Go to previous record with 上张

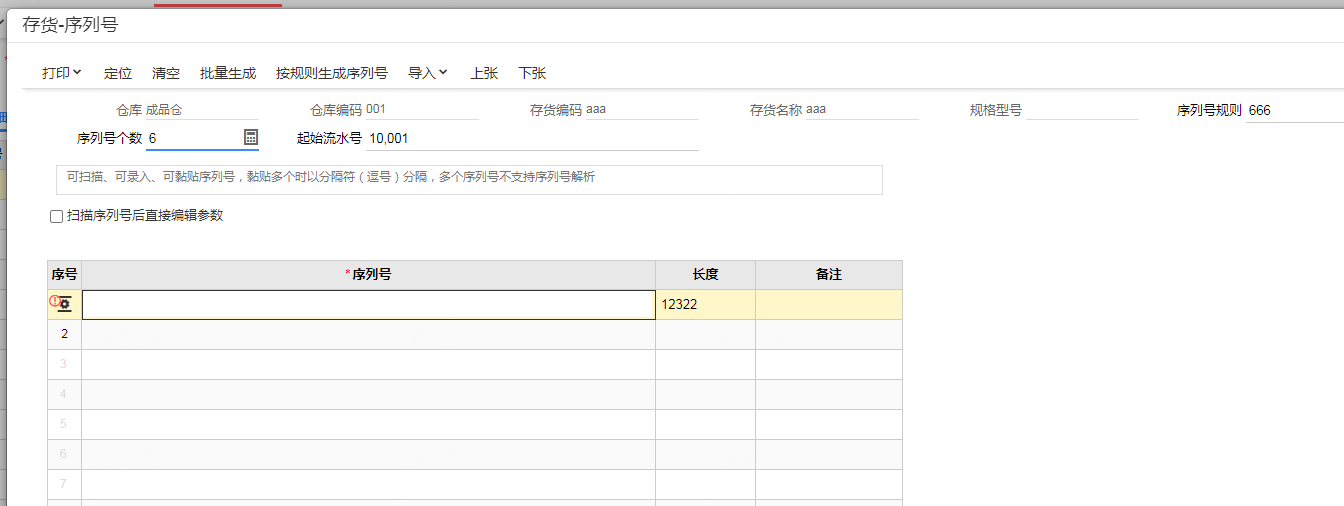[x=484, y=73]
